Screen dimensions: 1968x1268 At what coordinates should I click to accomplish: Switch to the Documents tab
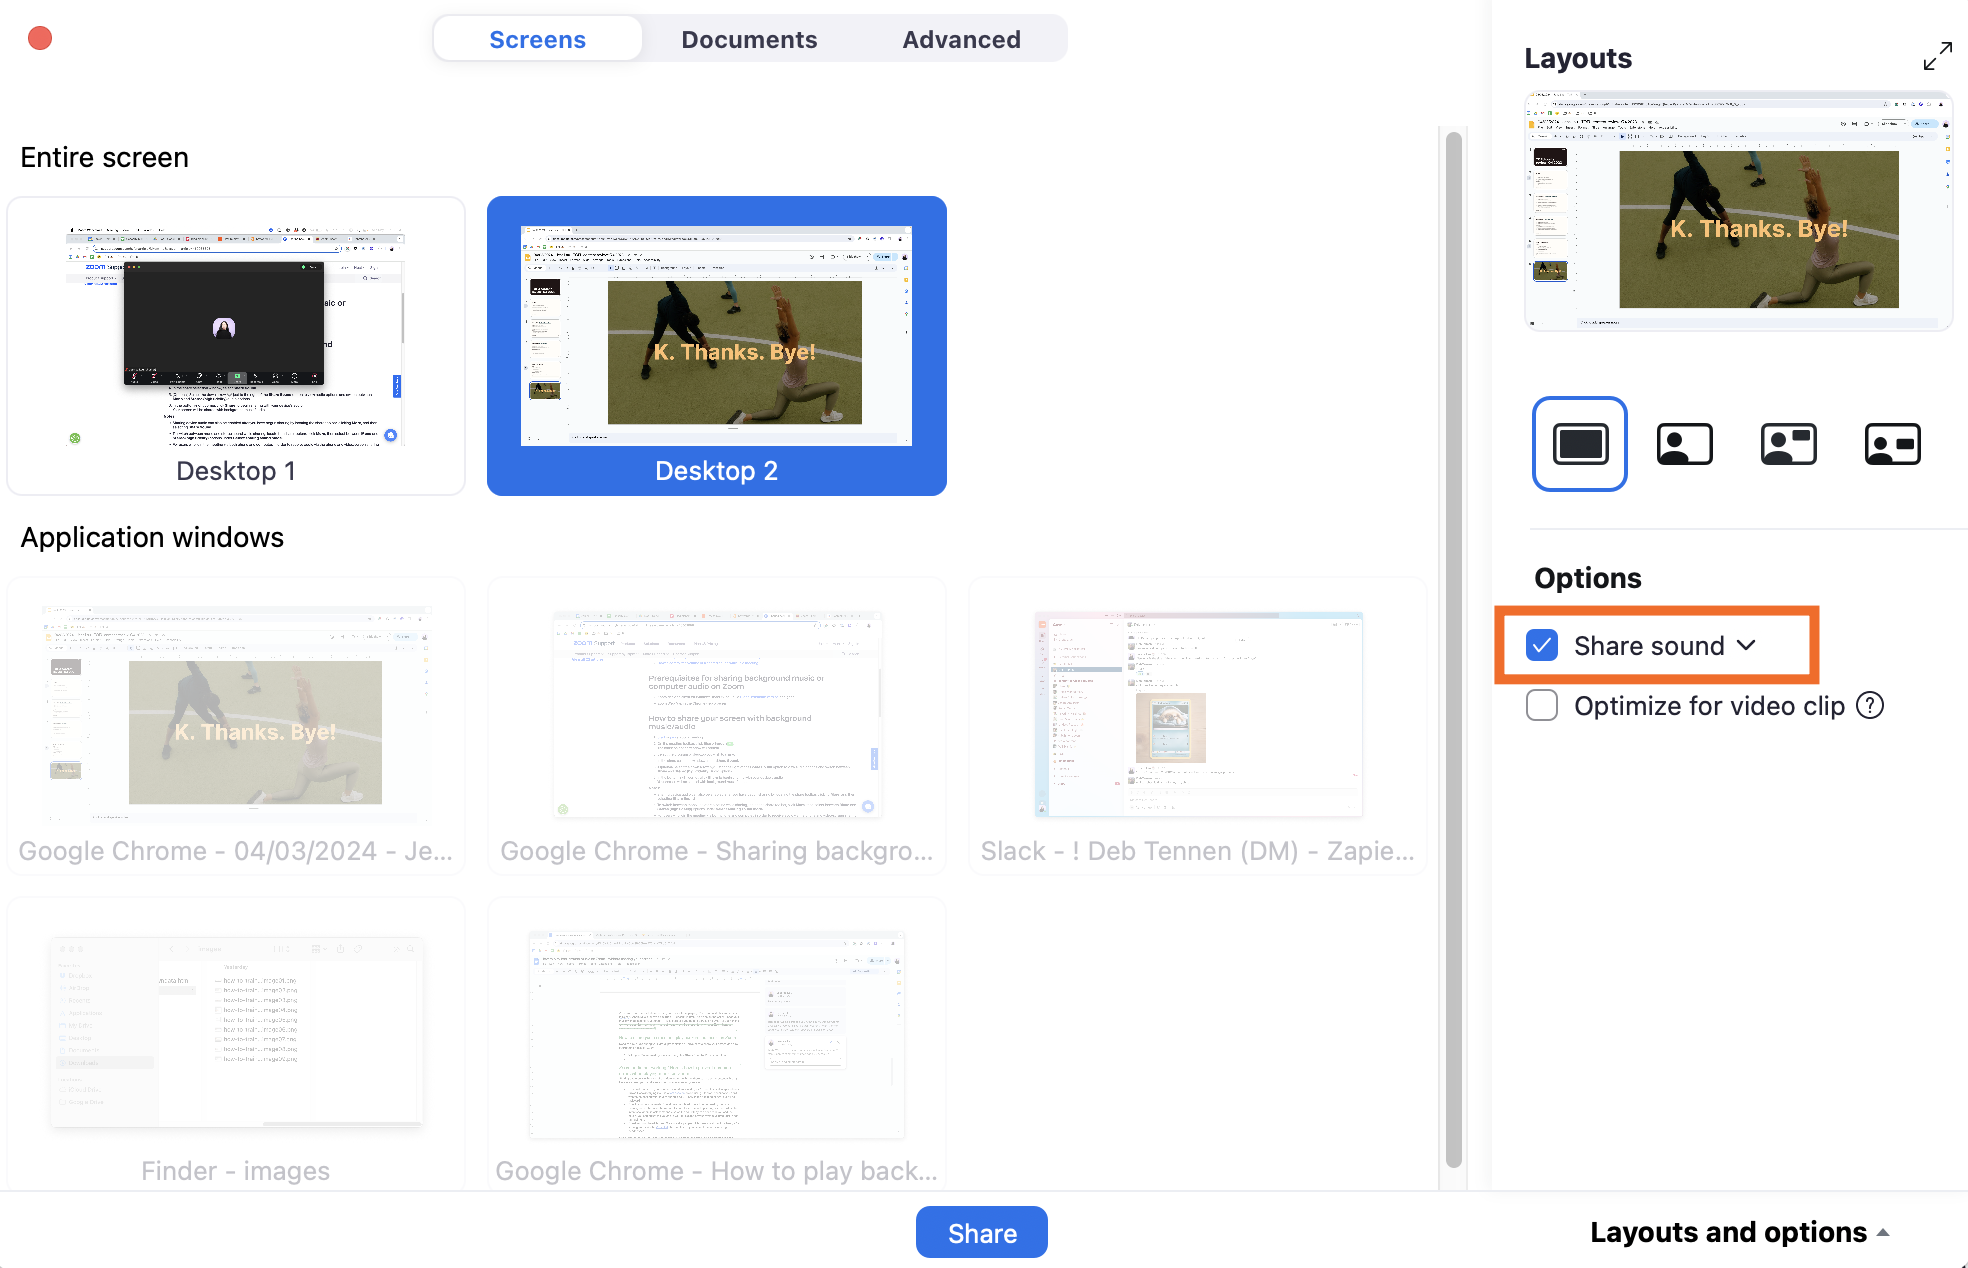click(x=749, y=39)
